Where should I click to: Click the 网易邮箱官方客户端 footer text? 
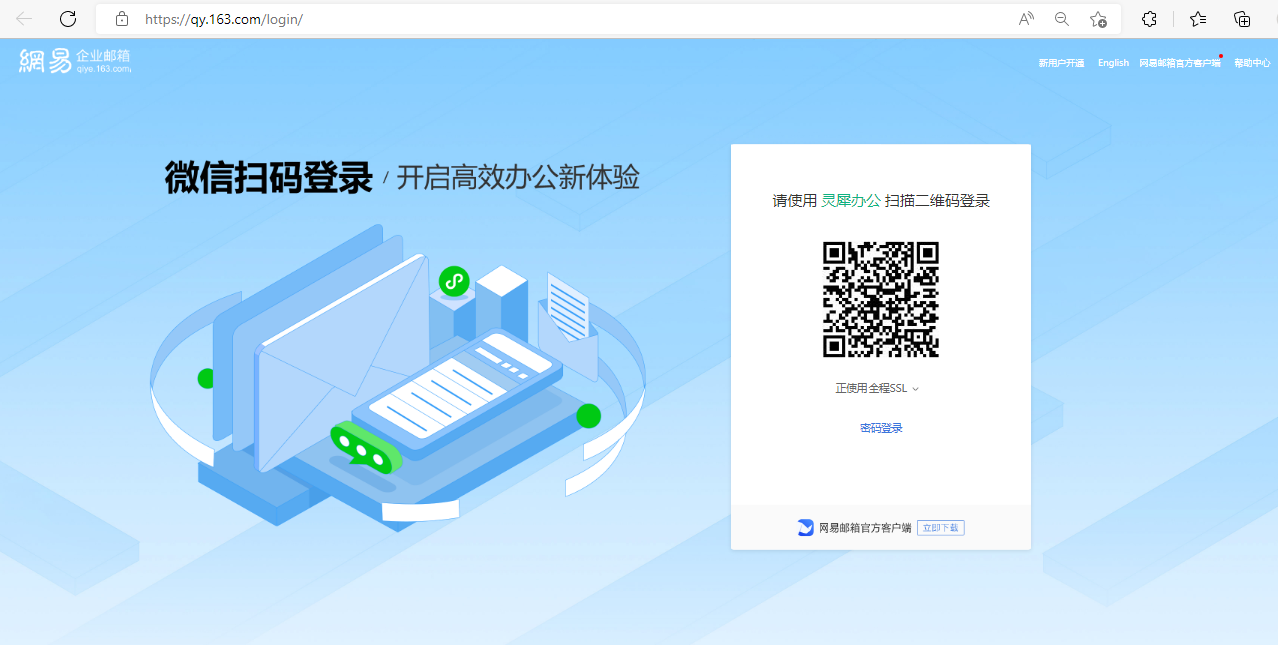[865, 528]
